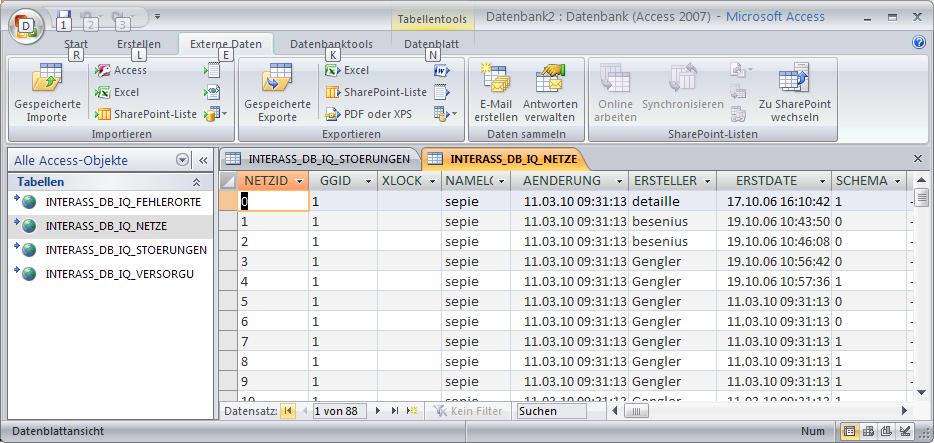934x443 pixels.
Task: Export as PDF oder XPS
Action: click(368, 114)
